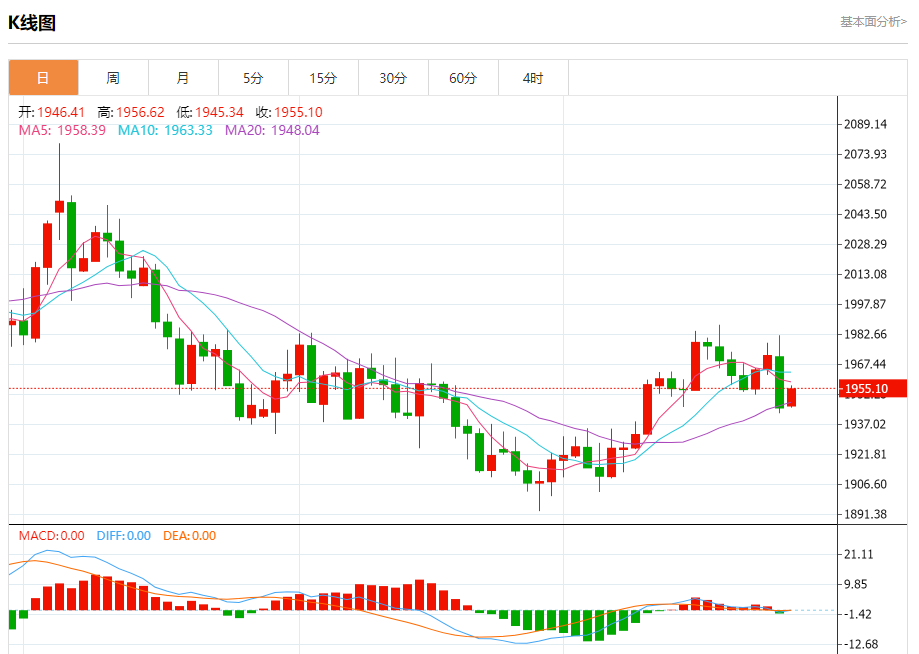Click the 21.11 MACD axis label
The width and height of the screenshot is (919, 654).
[859, 554]
